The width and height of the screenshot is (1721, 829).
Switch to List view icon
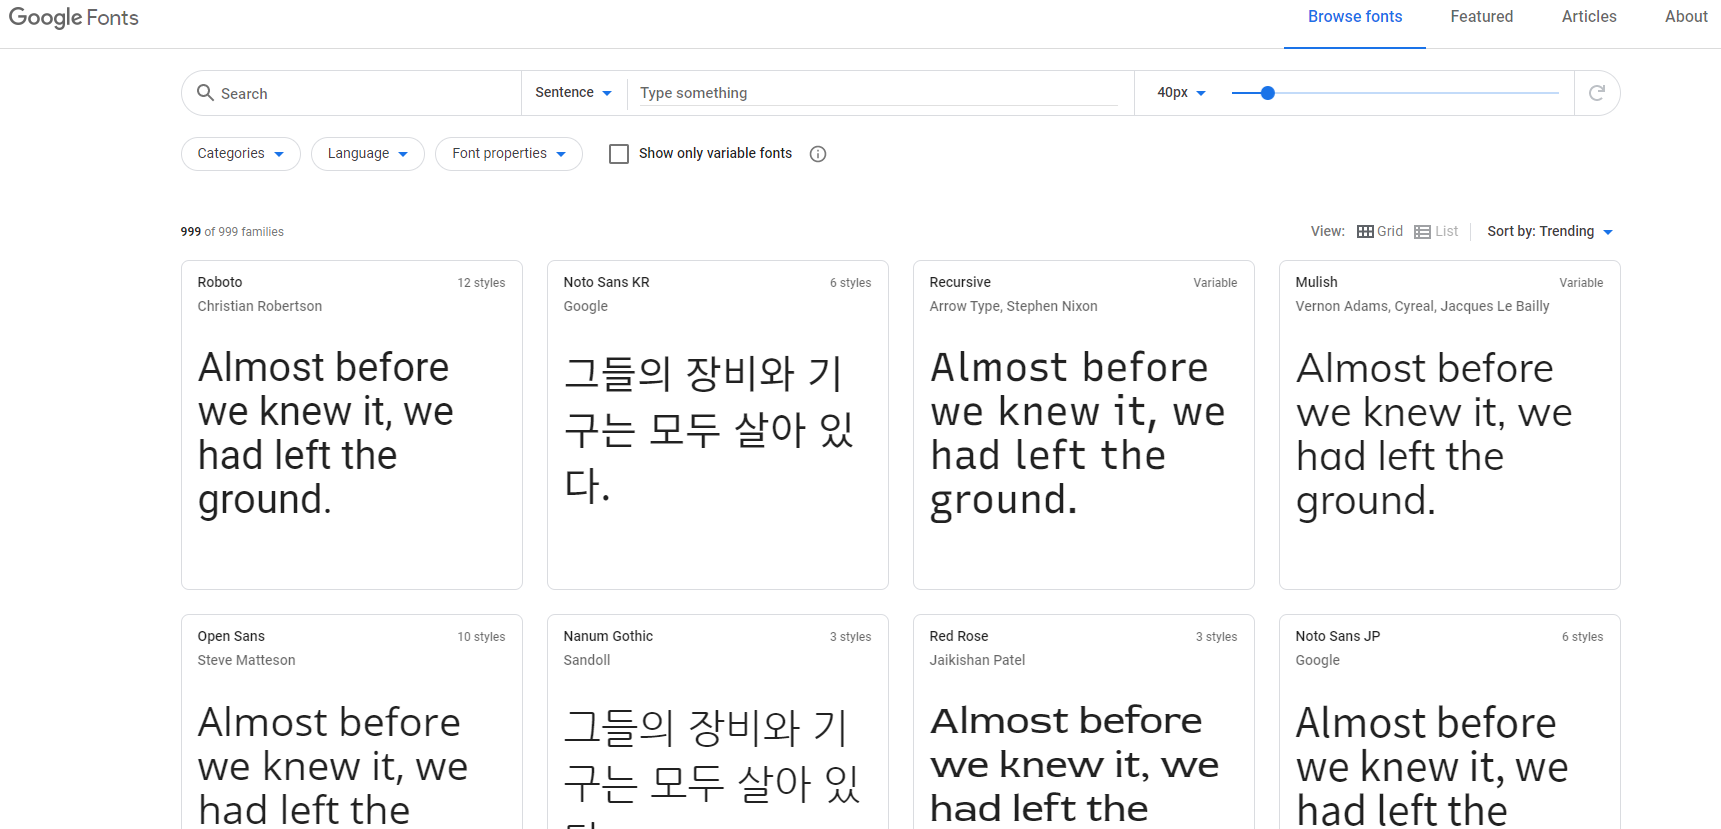1422,232
